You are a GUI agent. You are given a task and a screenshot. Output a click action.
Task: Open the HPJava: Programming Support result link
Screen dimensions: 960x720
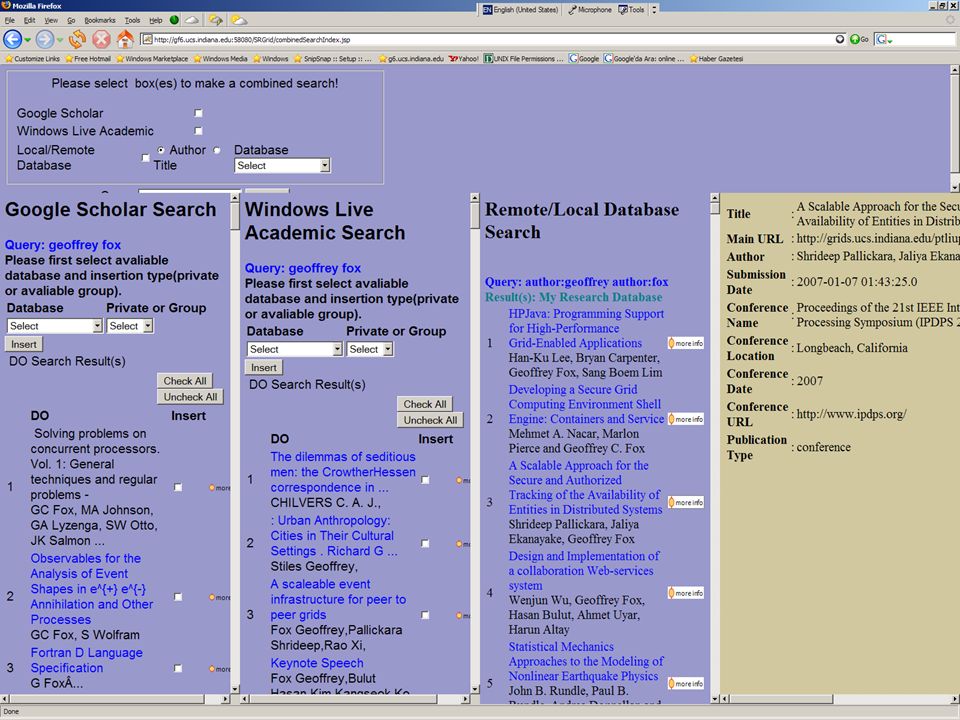[x=586, y=328]
